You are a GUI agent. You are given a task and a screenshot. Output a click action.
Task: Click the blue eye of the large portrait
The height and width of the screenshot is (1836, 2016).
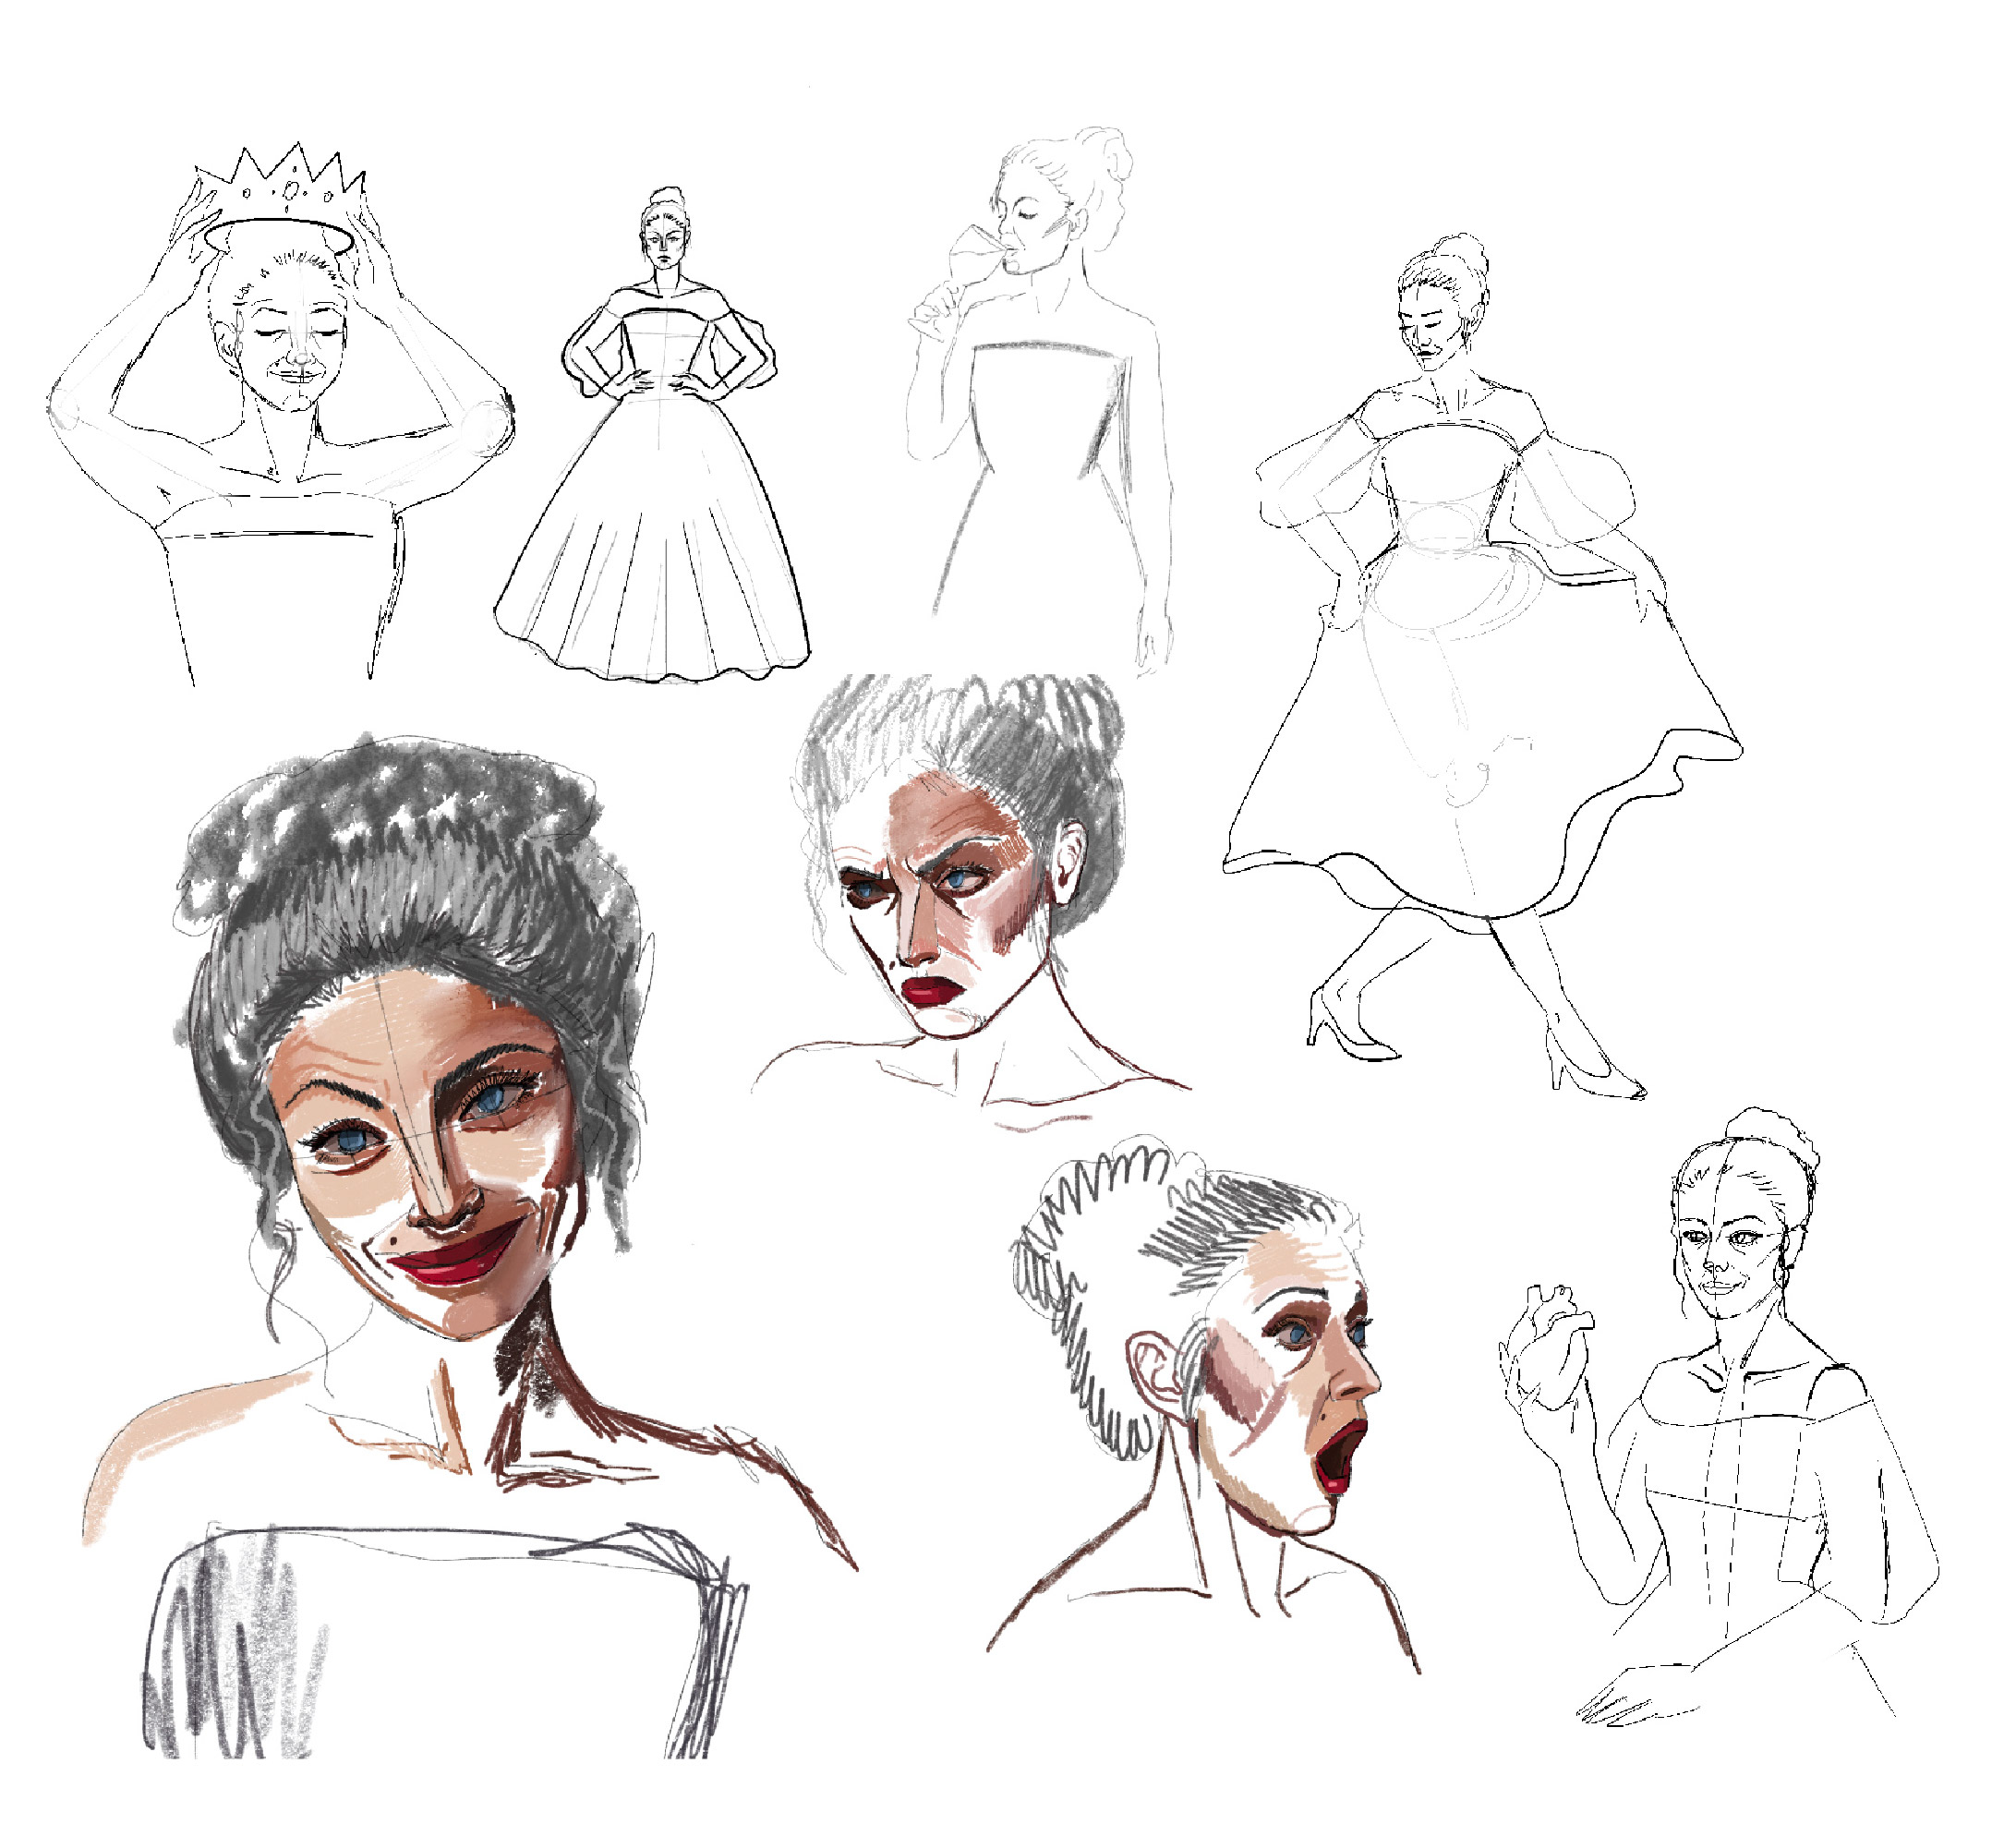[x=352, y=1141]
